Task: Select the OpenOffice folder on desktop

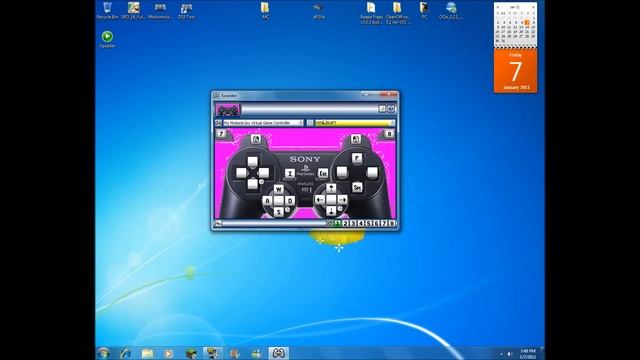Action: pos(397,12)
